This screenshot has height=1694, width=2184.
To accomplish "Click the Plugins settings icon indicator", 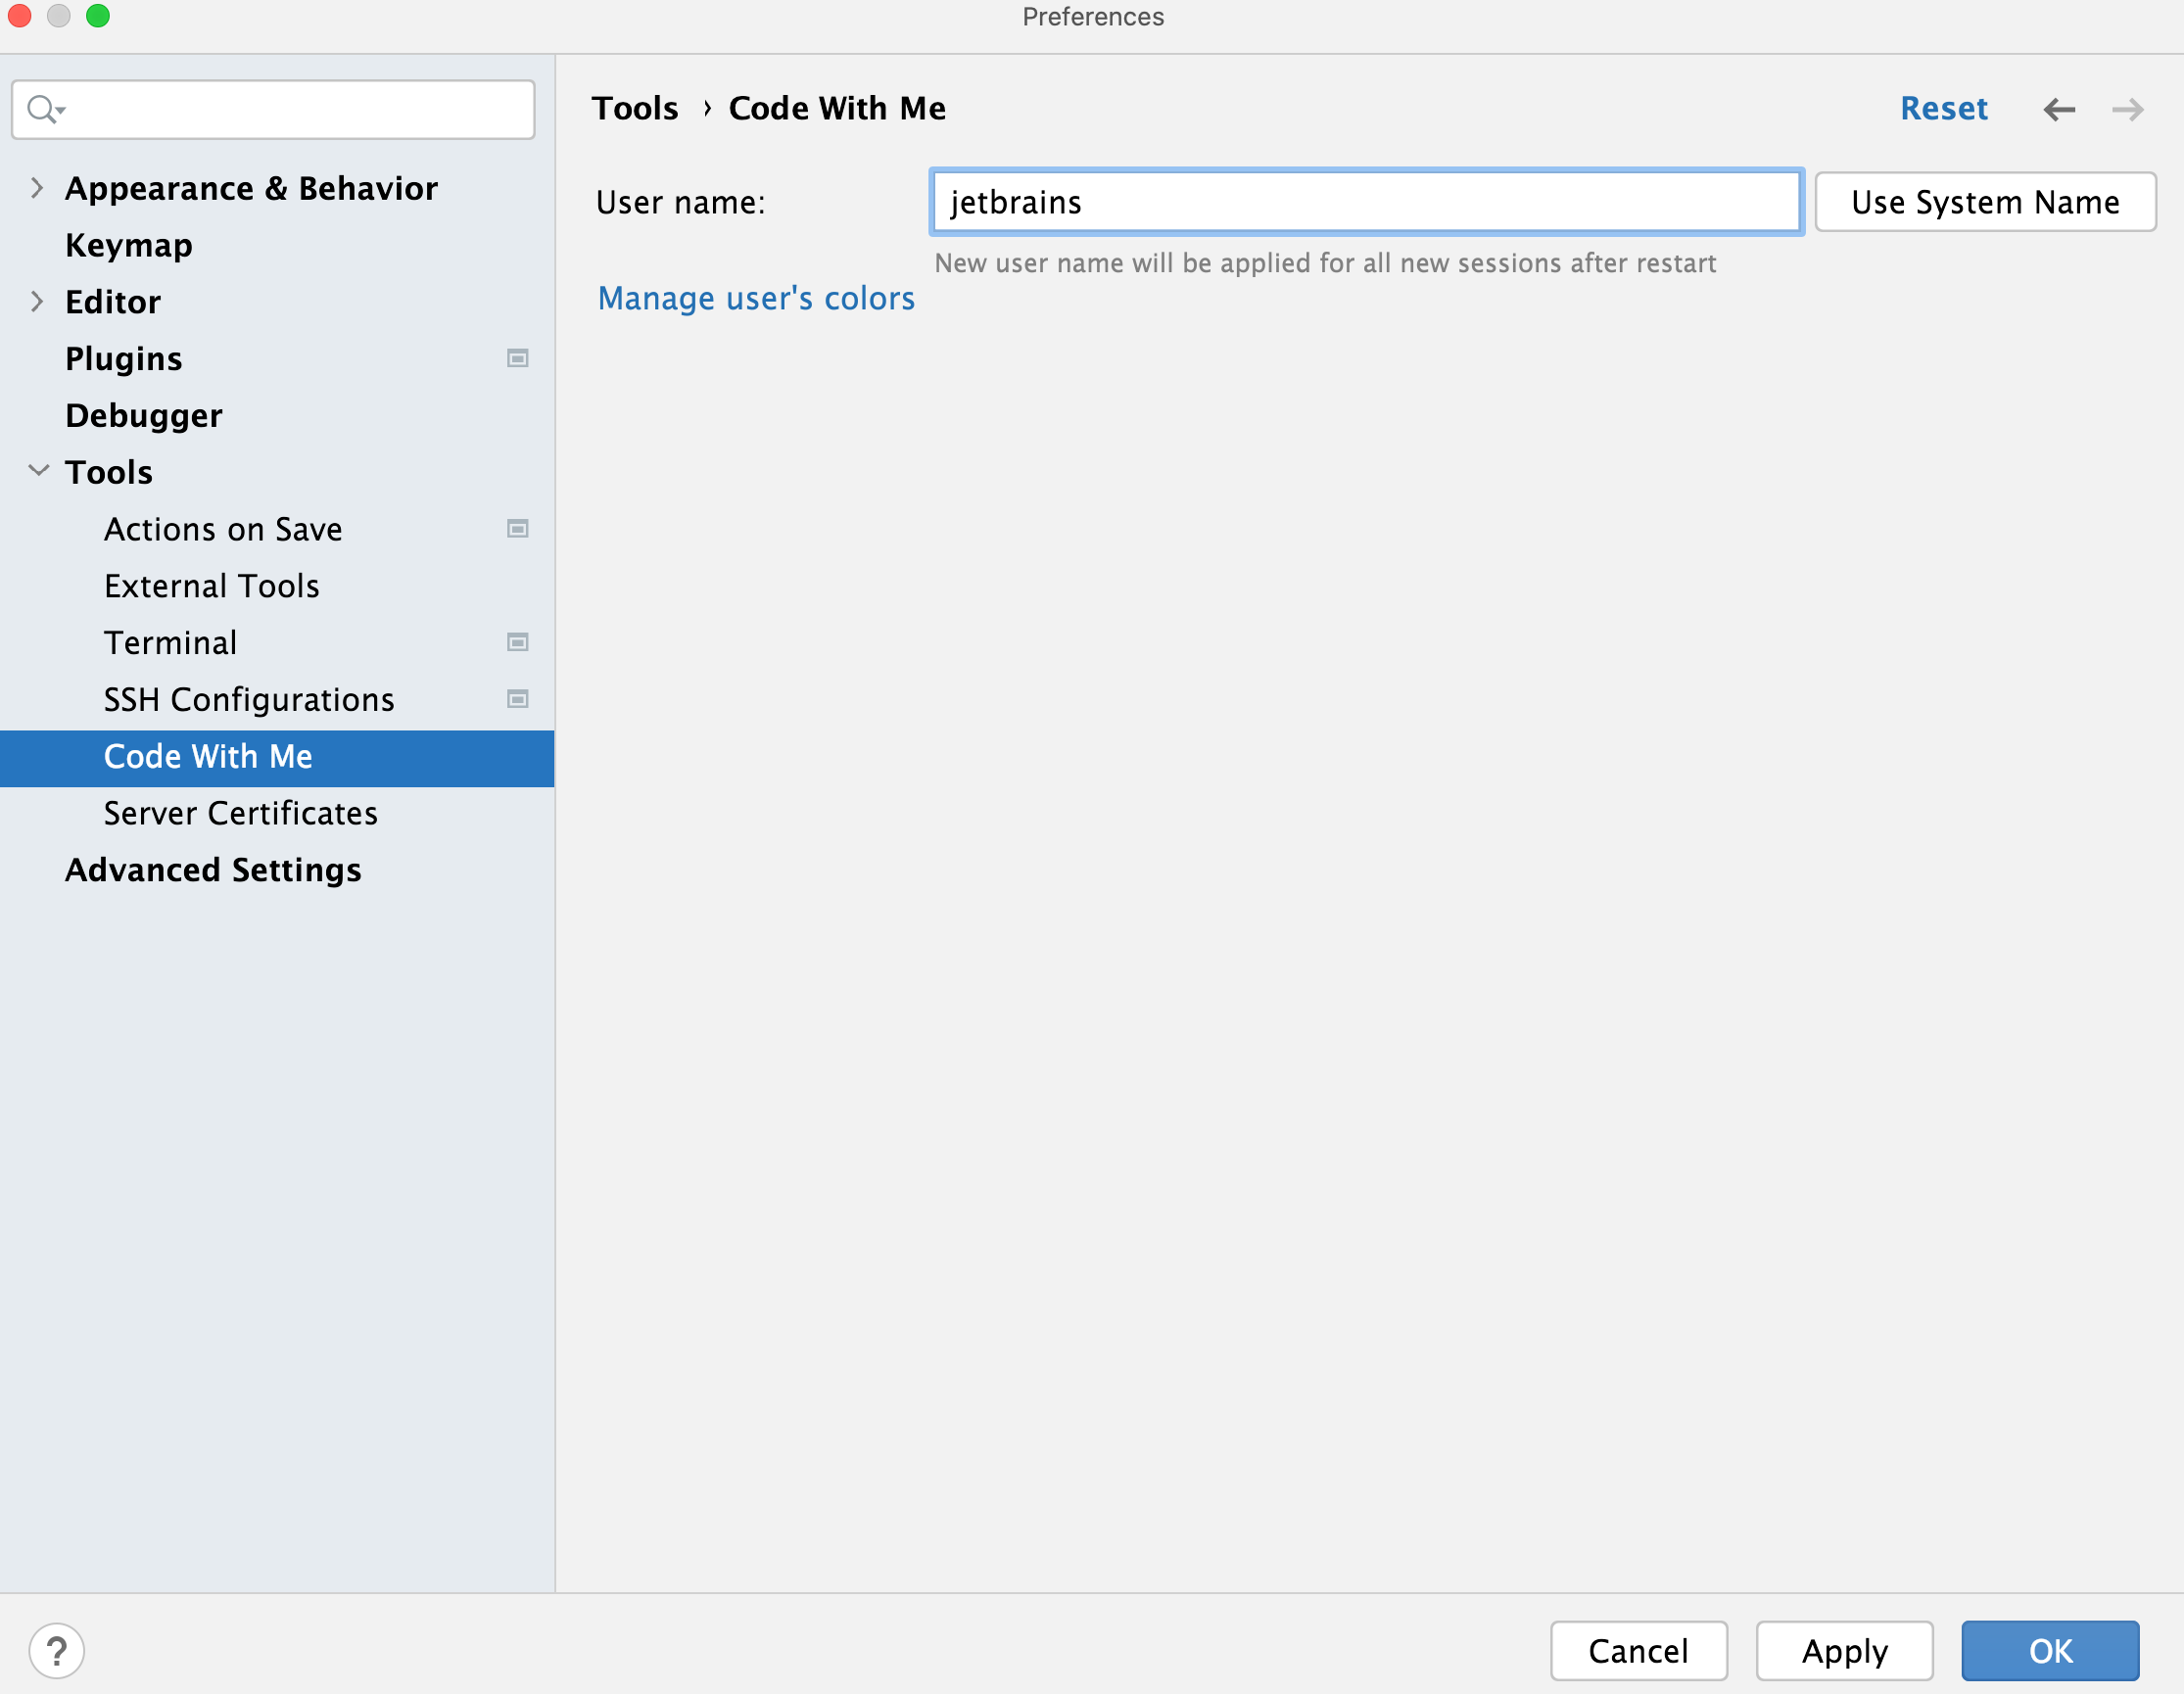I will tap(516, 356).
